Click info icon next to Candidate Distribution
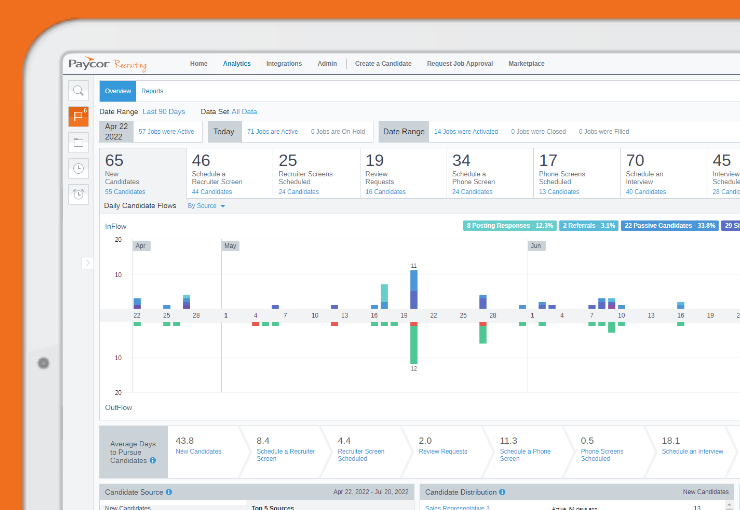 (502, 492)
